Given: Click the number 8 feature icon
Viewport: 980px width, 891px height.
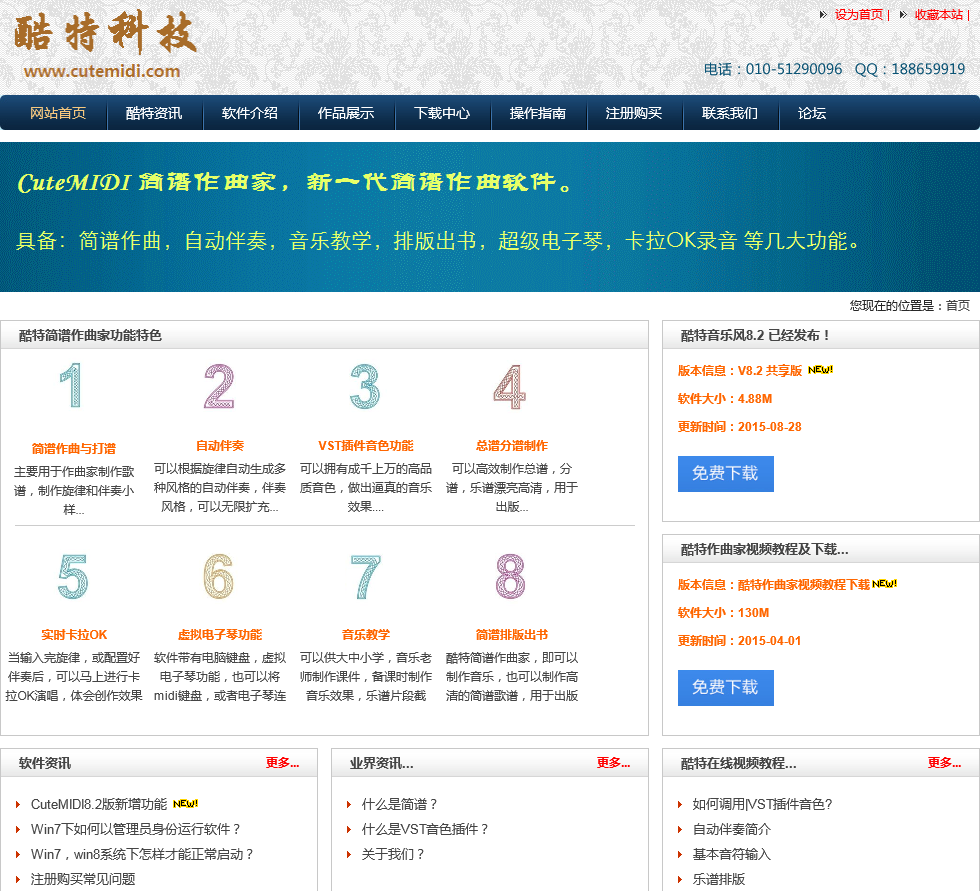Looking at the screenshot, I should point(510,576).
